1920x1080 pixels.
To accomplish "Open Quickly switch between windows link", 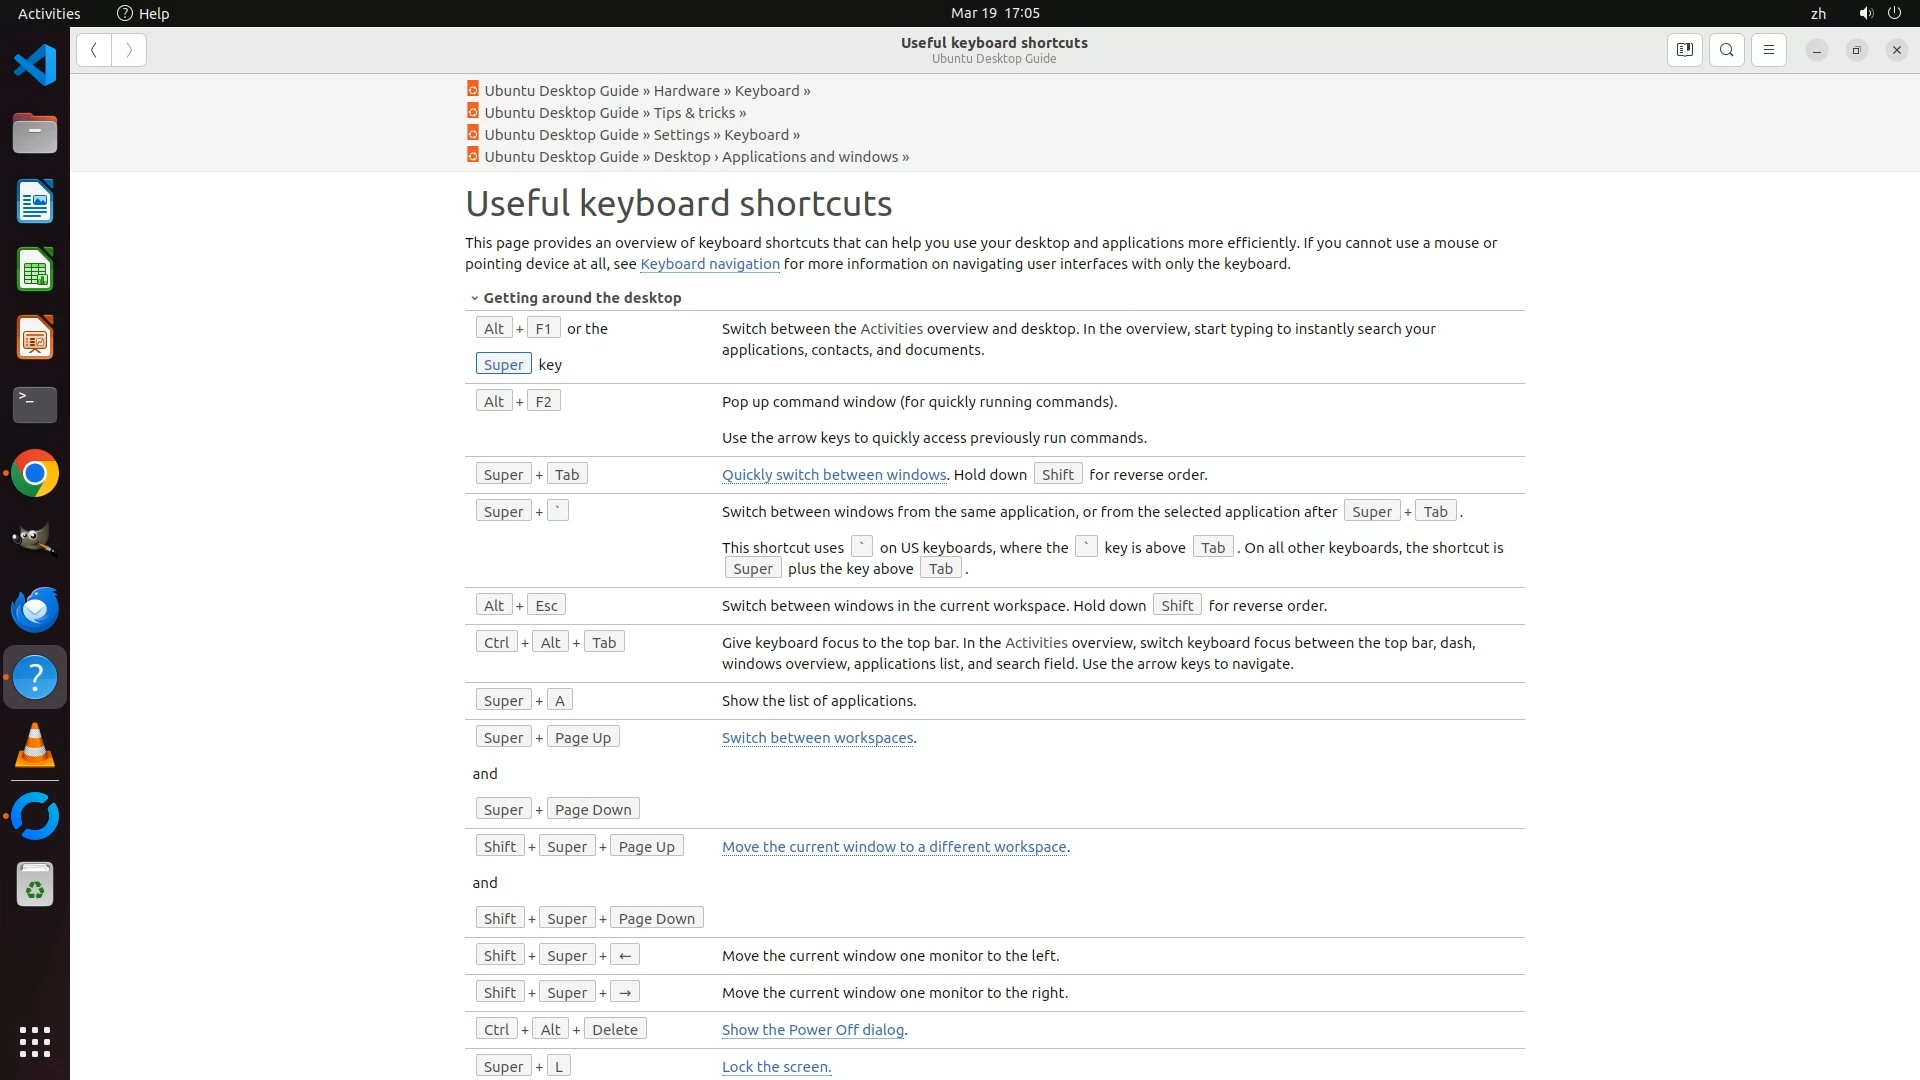I will (x=833, y=475).
